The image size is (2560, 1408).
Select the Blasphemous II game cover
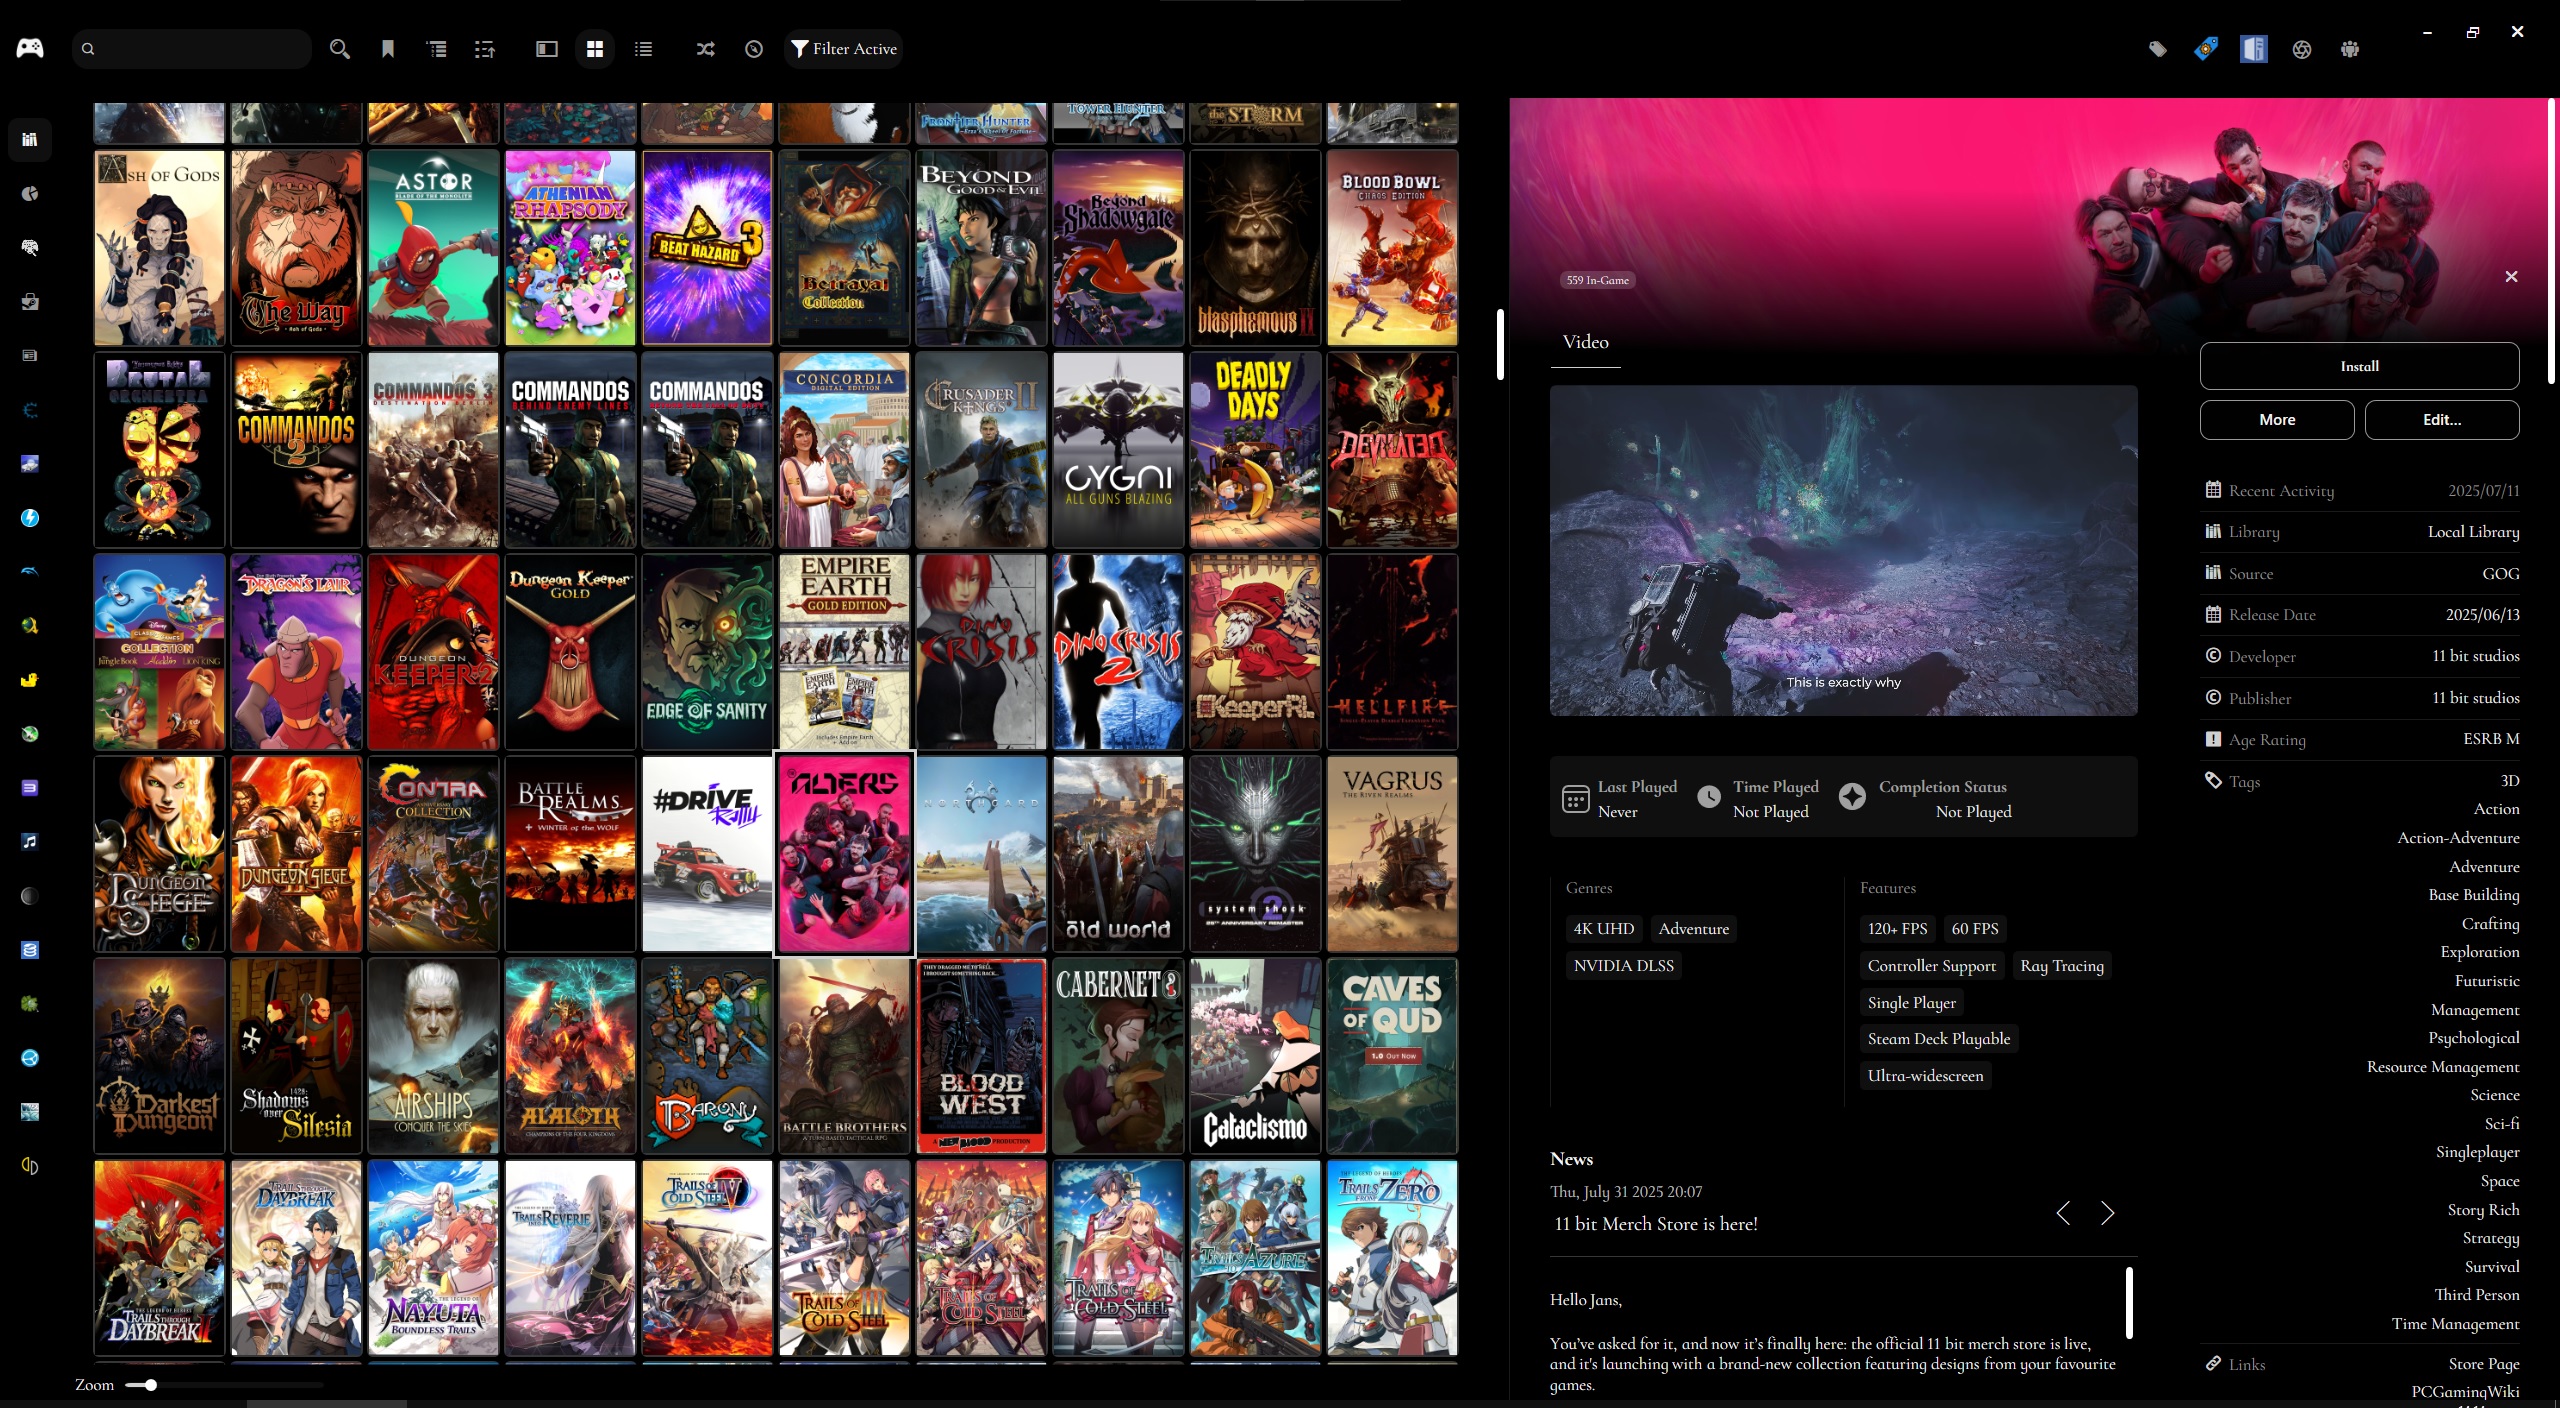pyautogui.click(x=1255, y=248)
